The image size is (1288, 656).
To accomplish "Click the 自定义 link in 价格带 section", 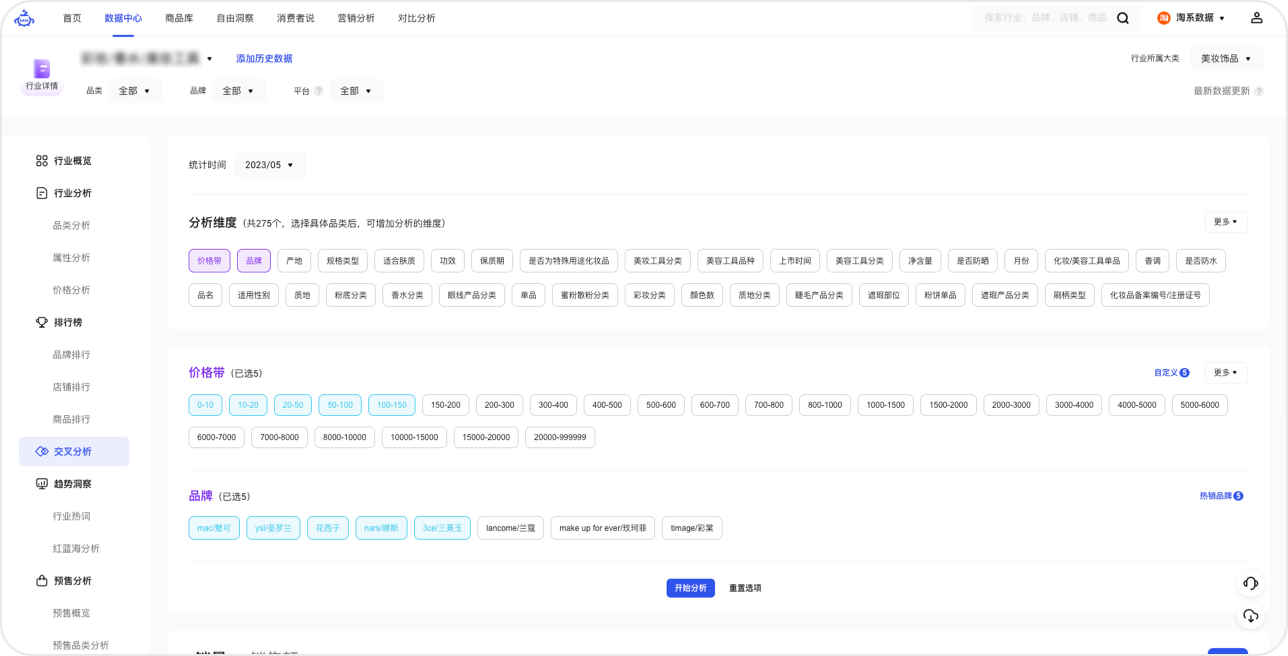I will pos(1171,373).
